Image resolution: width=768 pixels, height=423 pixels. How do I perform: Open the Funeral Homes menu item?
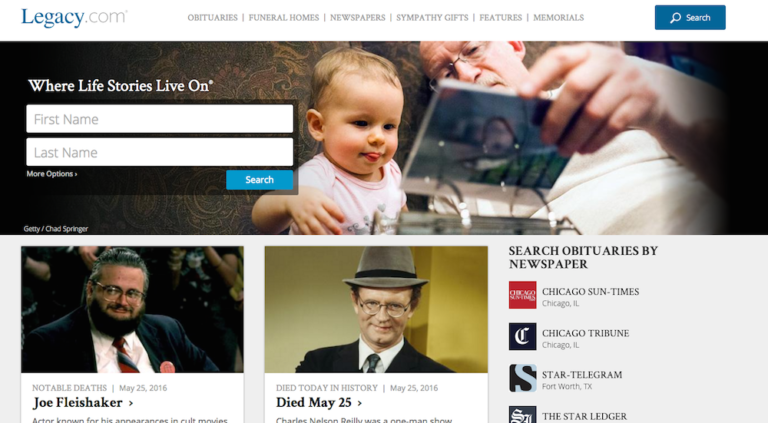[284, 18]
